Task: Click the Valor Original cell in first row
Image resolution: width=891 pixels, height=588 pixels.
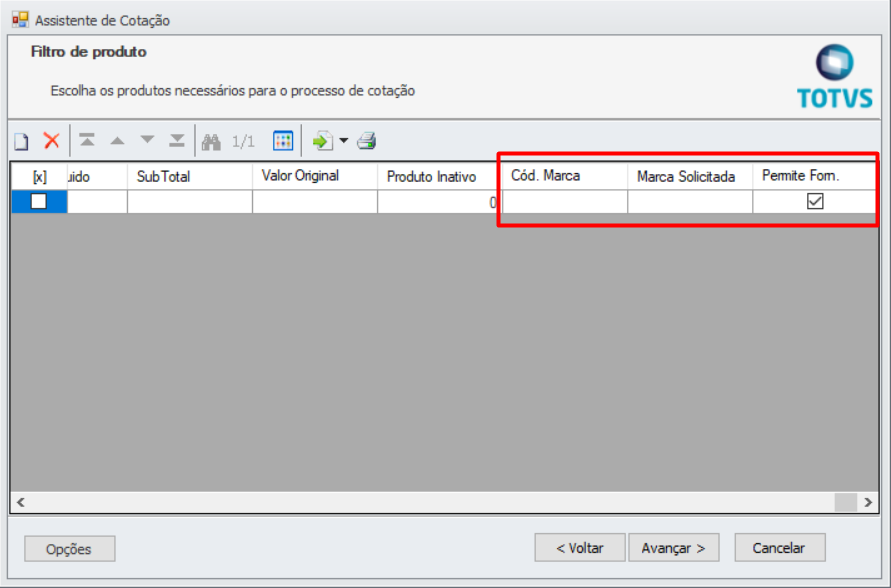Action: [x=315, y=202]
